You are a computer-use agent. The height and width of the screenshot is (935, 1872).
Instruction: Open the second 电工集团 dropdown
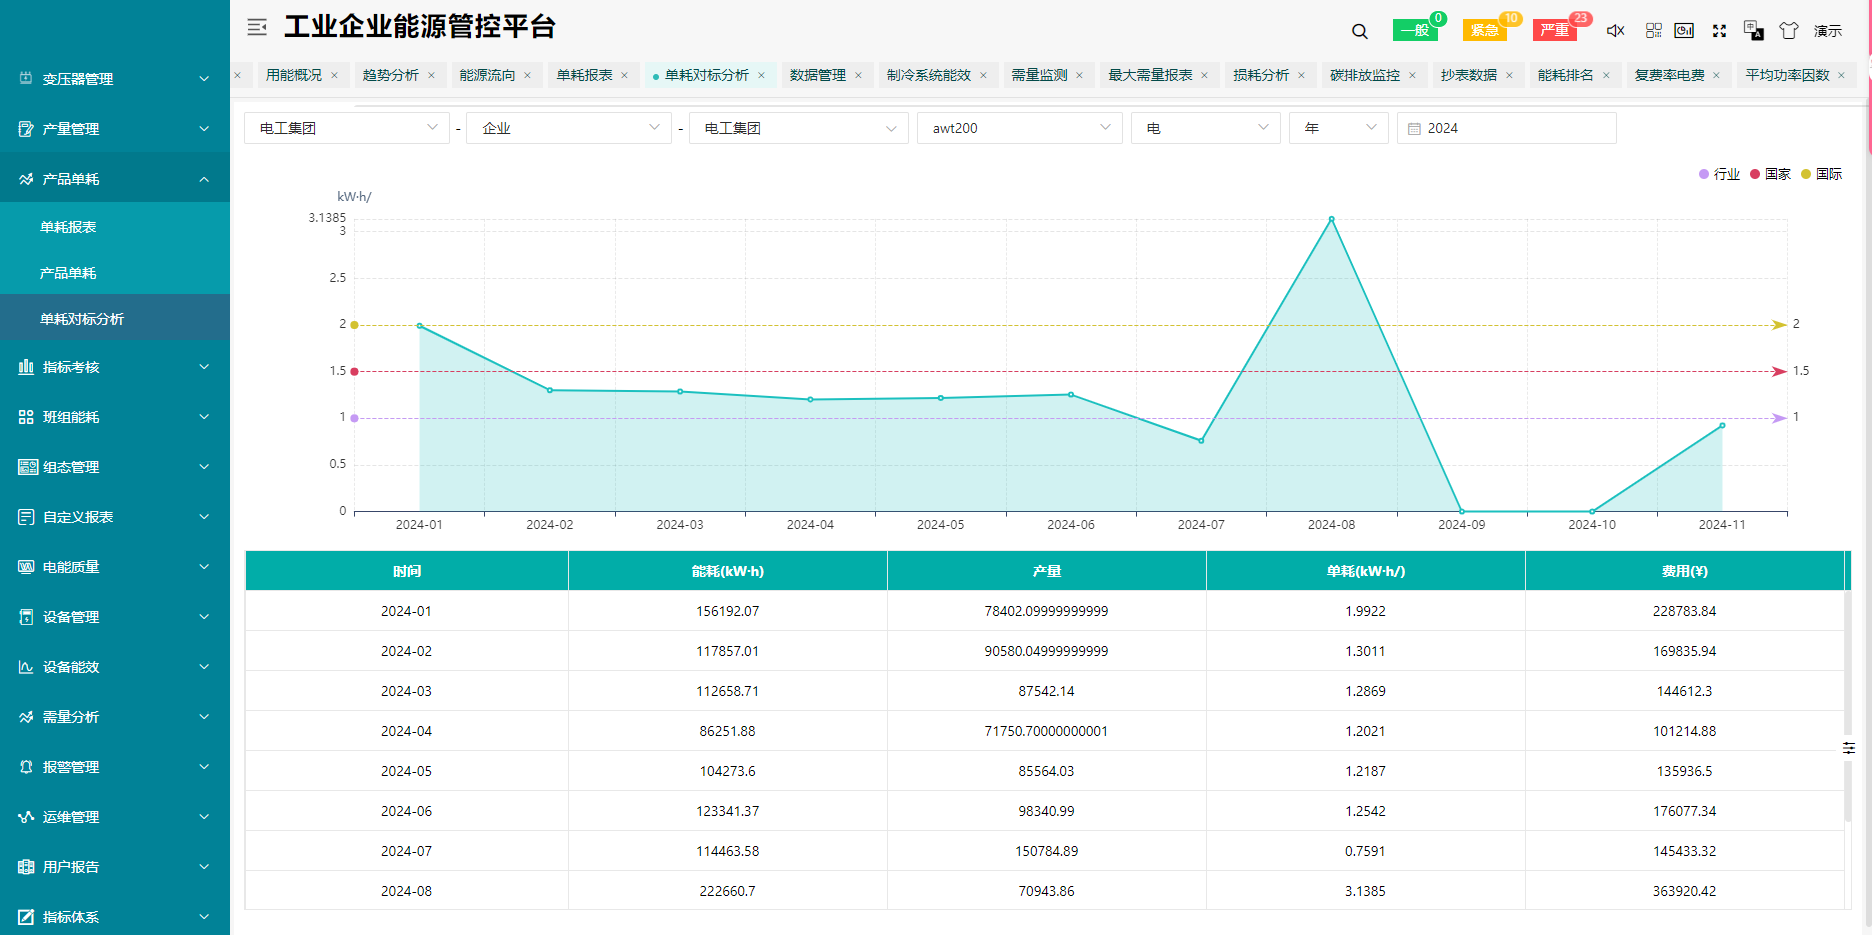798,128
